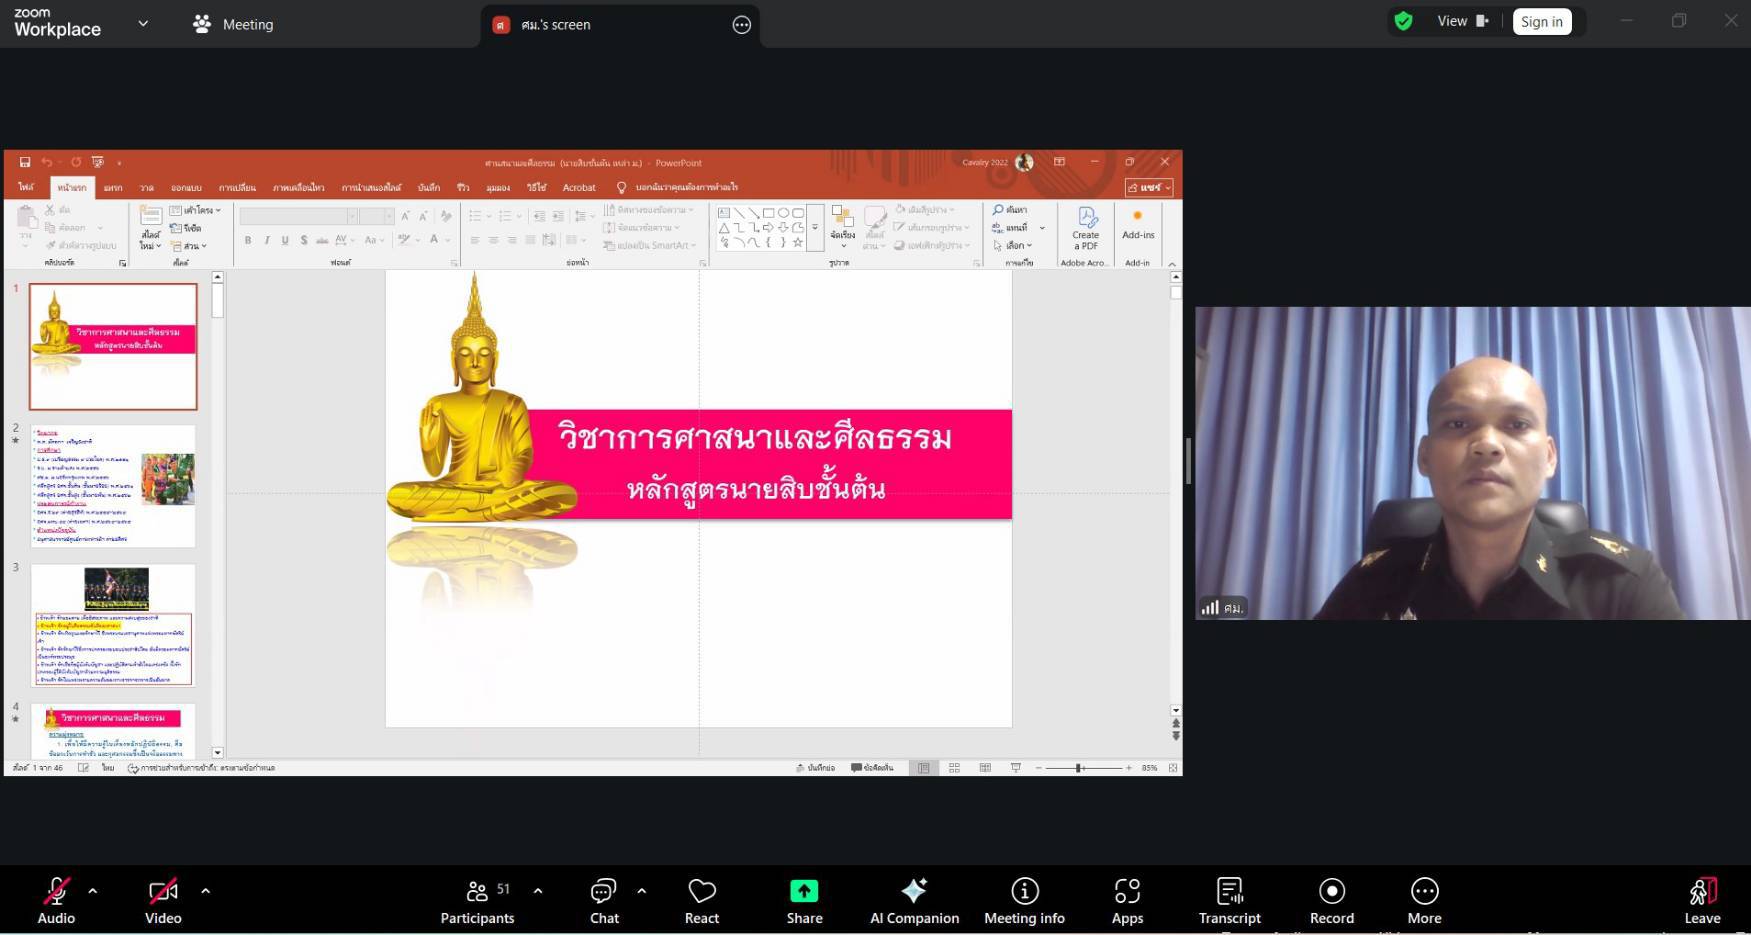Screen dimensions: 1751x935
Task: Expand the audio options arrow
Action: pos(93,890)
